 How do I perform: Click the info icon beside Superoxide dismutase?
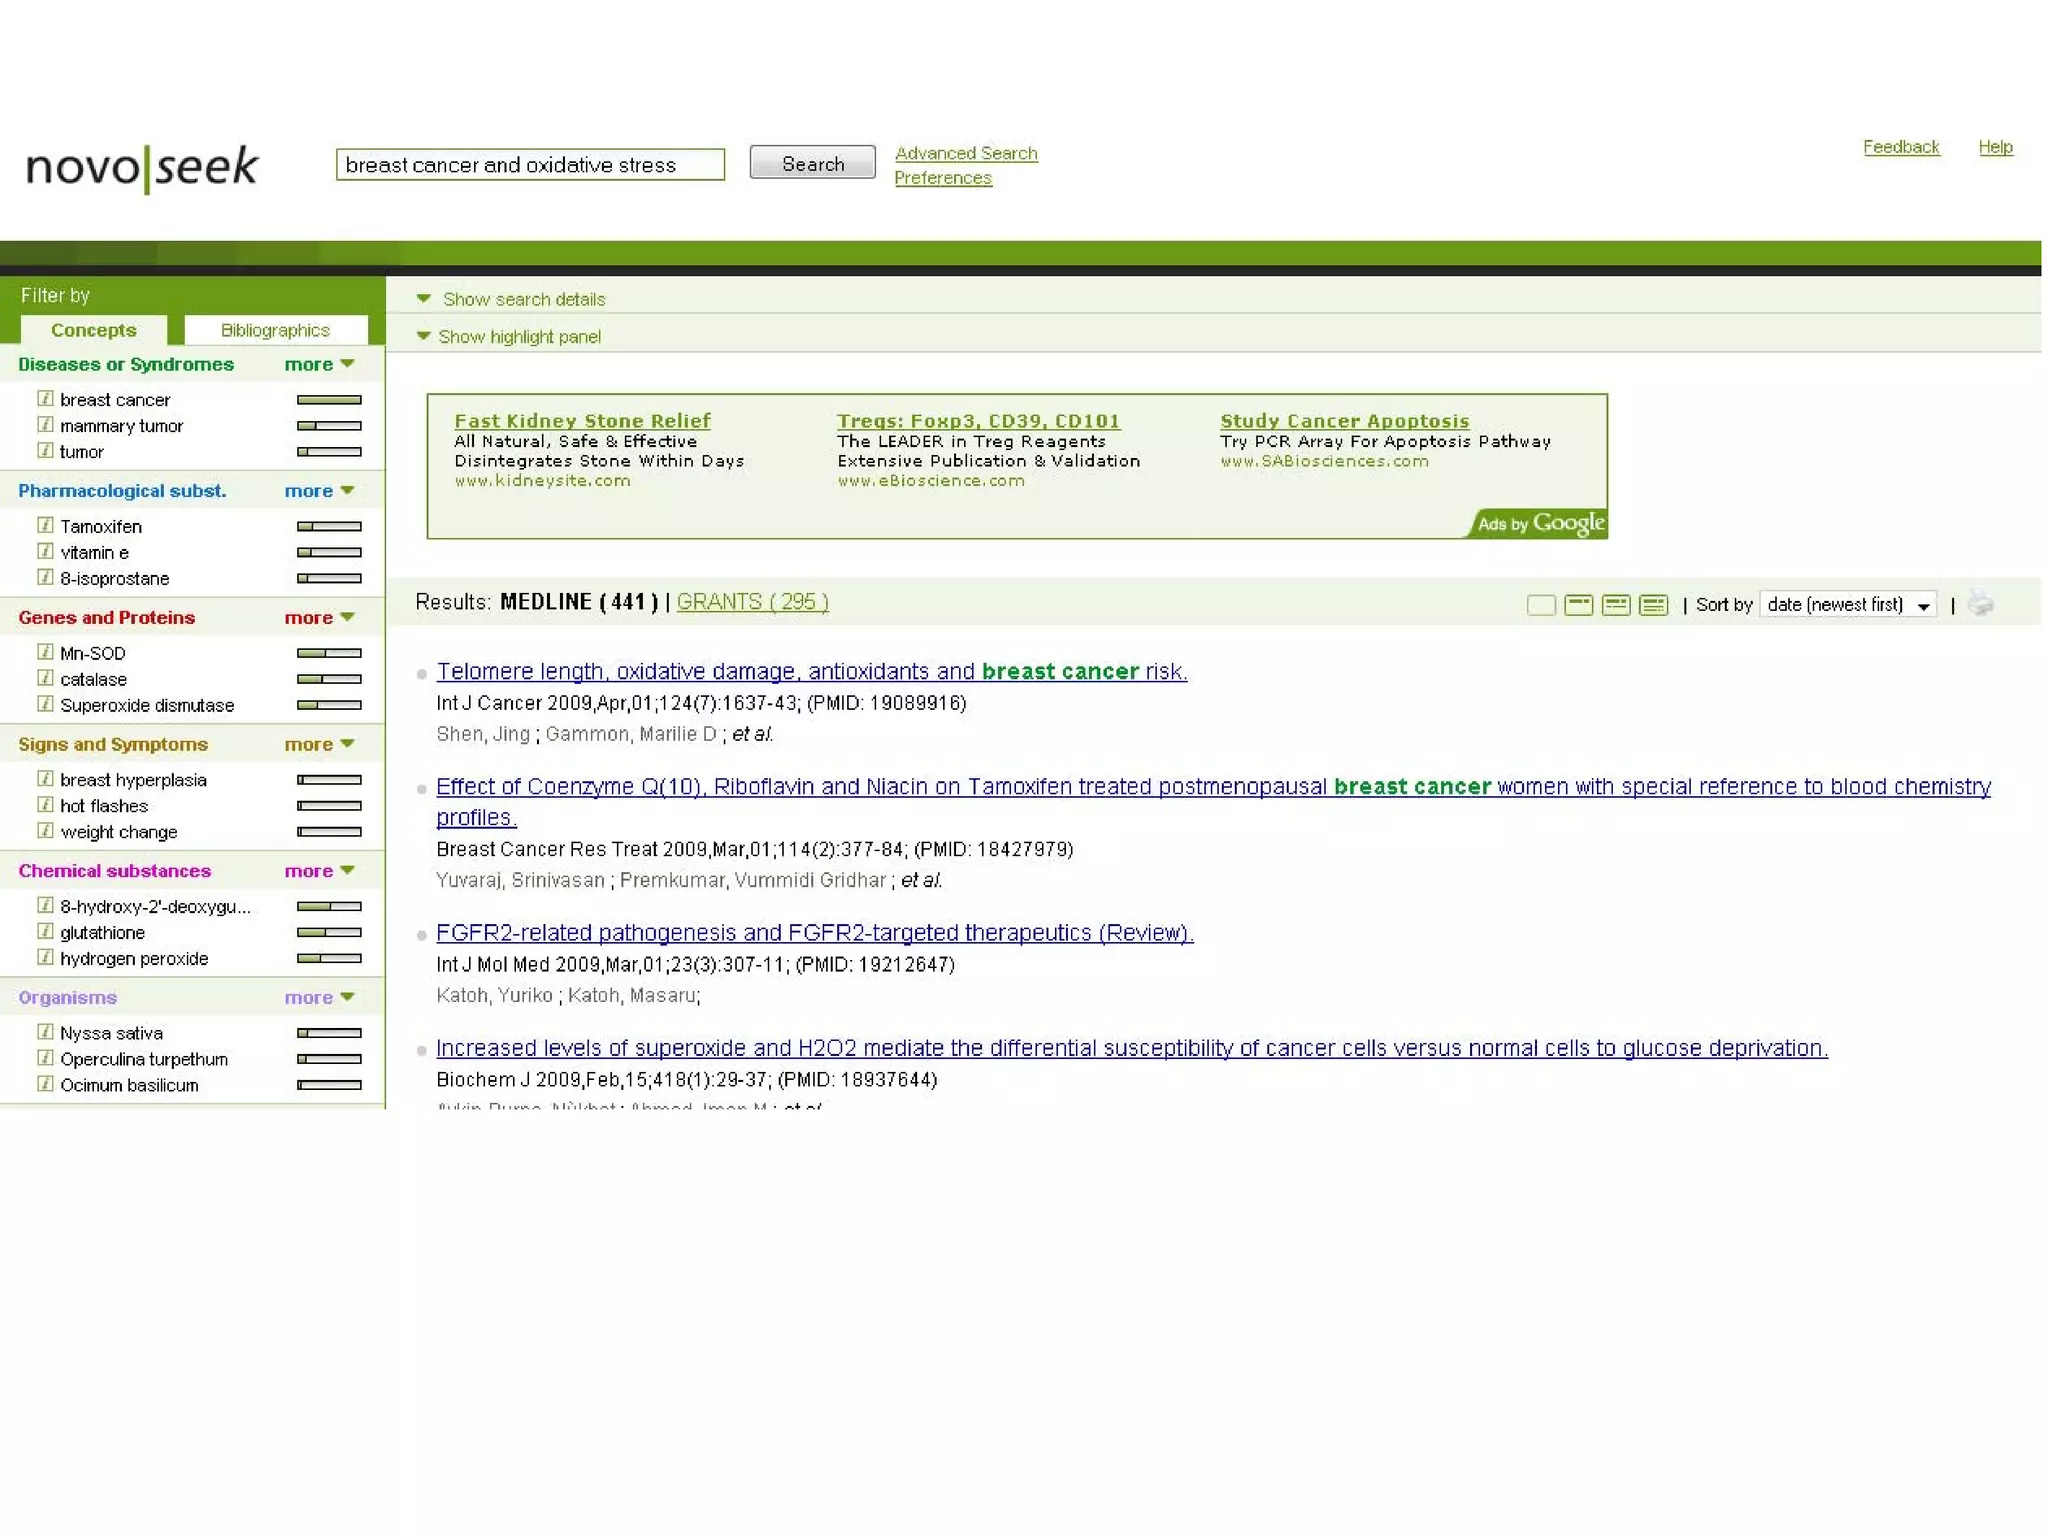(45, 704)
